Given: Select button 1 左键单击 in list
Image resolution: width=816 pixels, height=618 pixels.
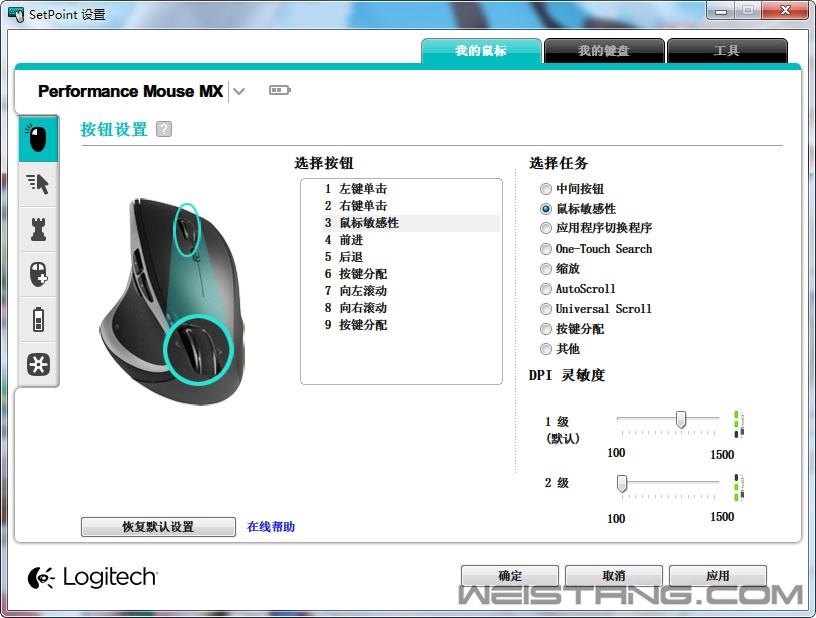Looking at the screenshot, I should point(411,189).
